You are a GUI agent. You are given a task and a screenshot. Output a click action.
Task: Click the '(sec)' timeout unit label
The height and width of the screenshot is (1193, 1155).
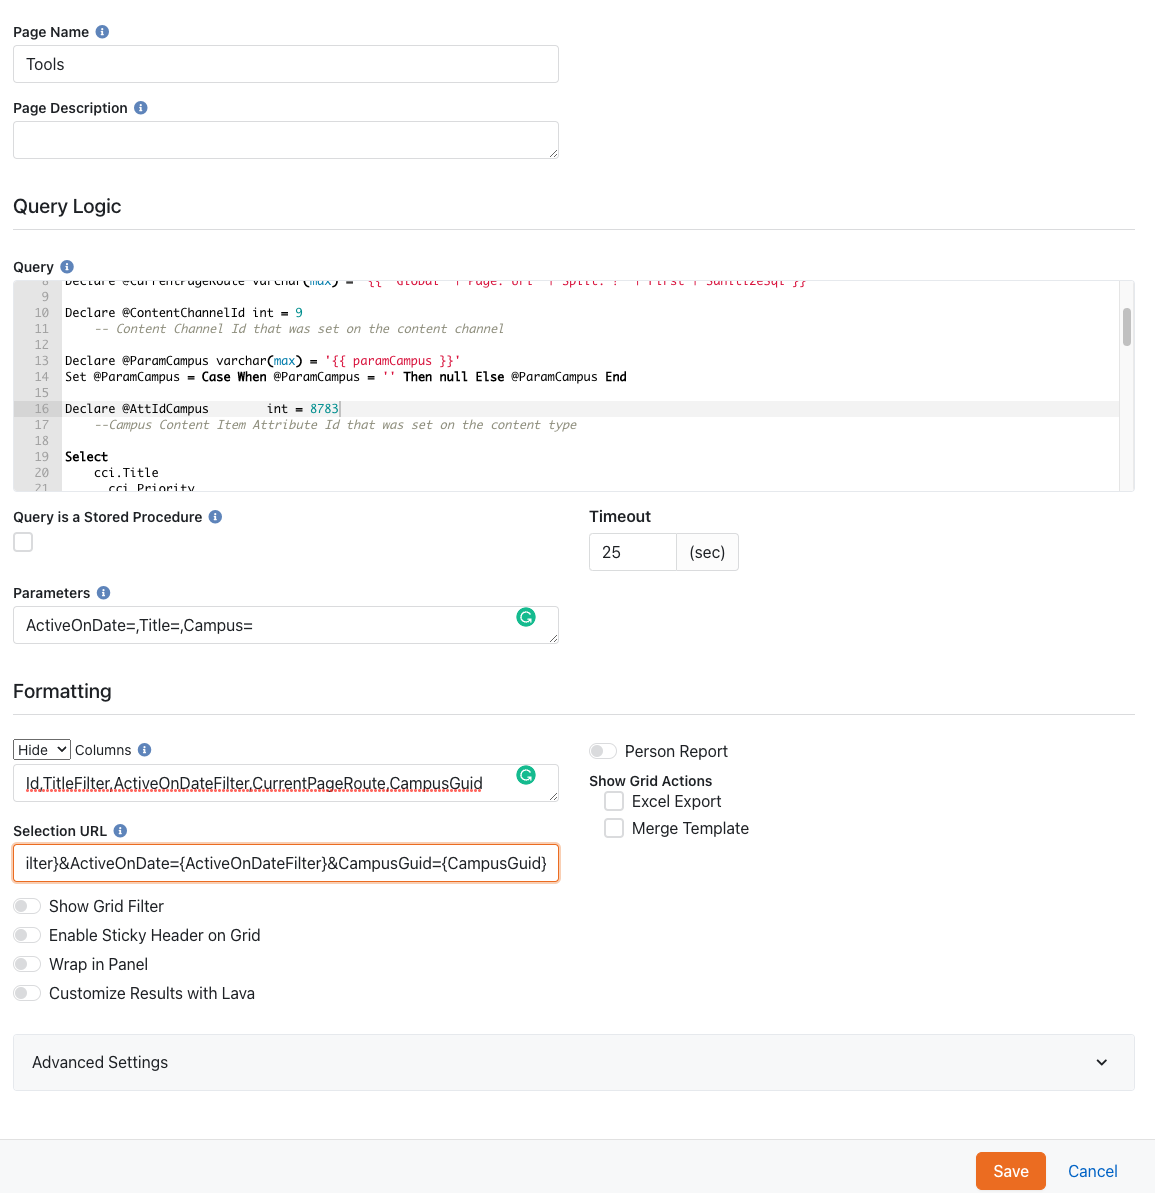(x=707, y=552)
